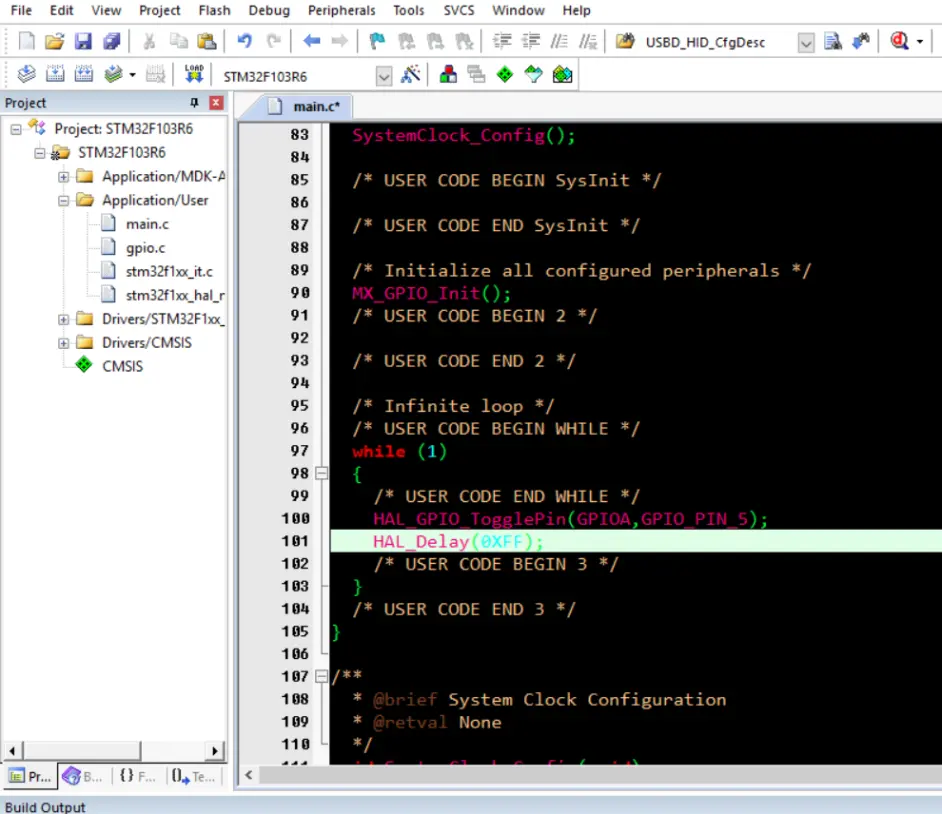Screen dimensions: 942x814
Task: Build target files icon
Action: click(x=55, y=74)
